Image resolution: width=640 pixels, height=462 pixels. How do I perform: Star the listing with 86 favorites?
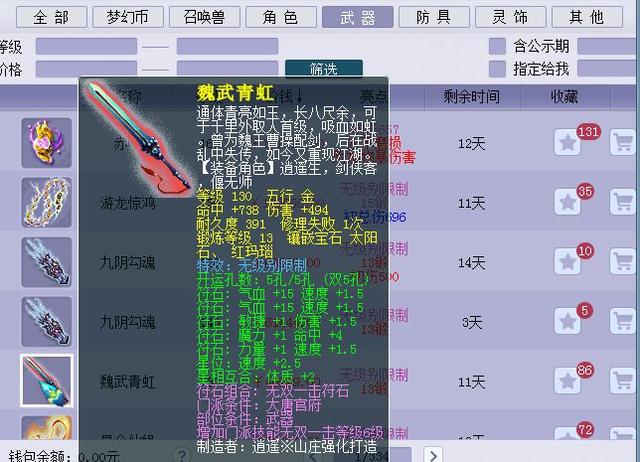click(x=568, y=381)
